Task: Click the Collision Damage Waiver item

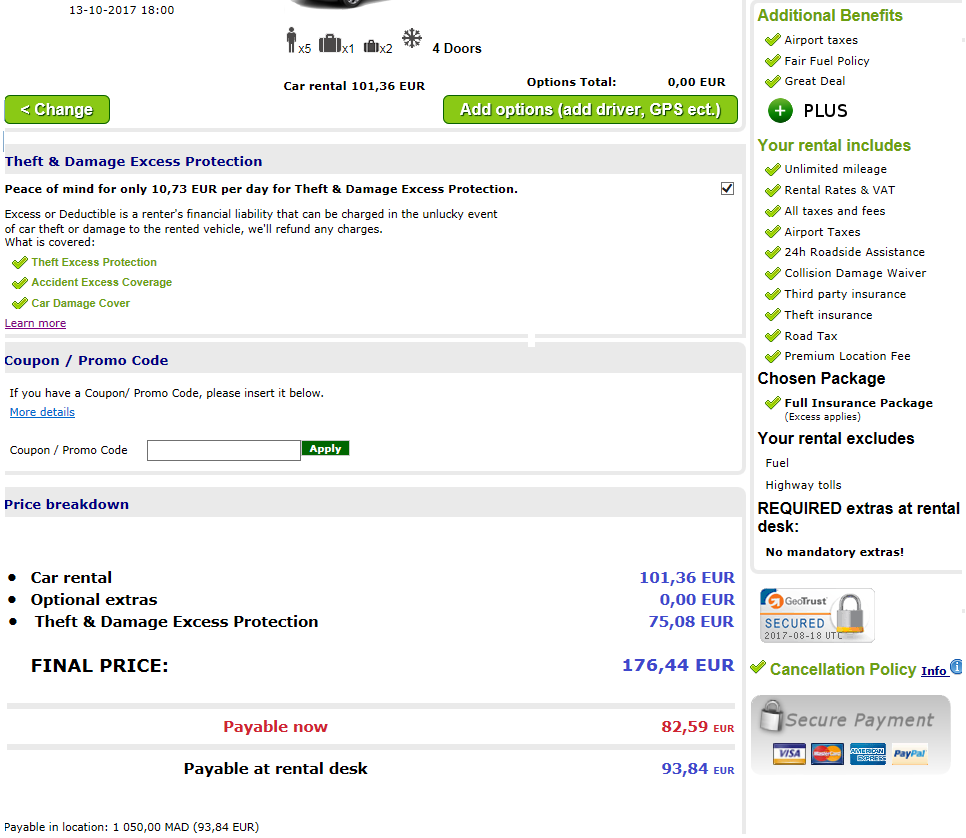Action: pos(855,273)
